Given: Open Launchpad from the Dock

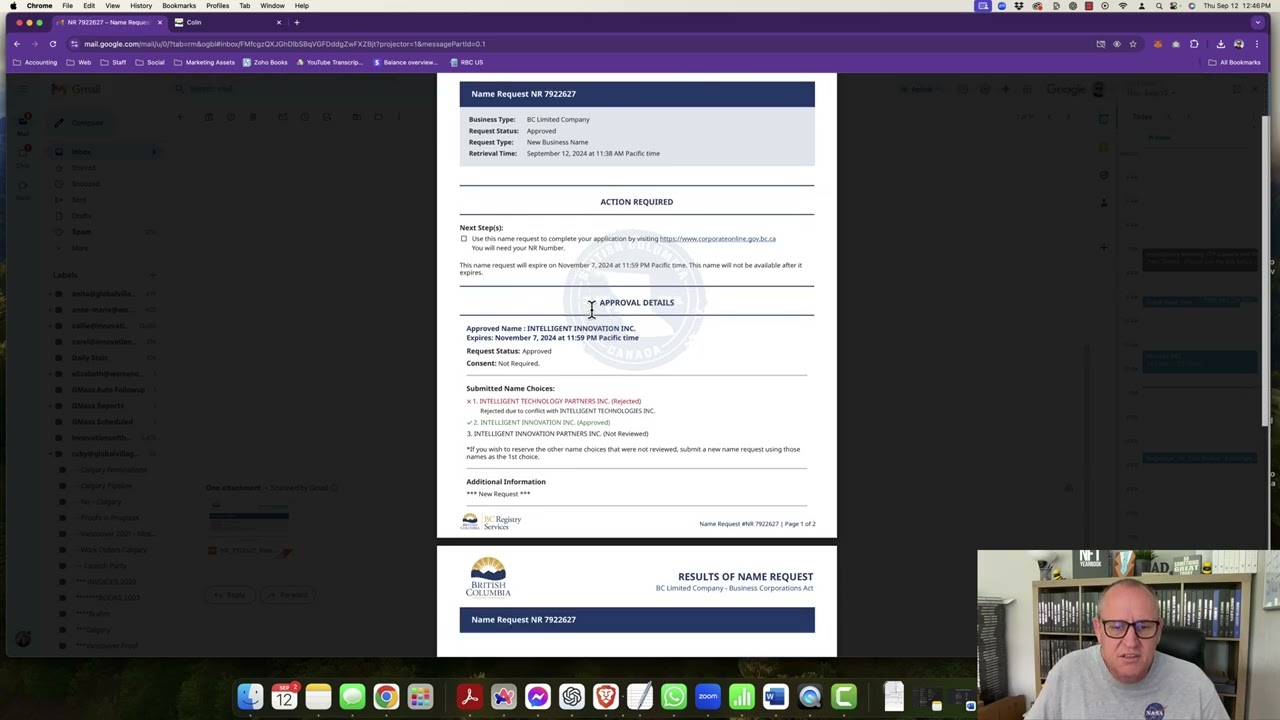Looking at the screenshot, I should tap(420, 696).
